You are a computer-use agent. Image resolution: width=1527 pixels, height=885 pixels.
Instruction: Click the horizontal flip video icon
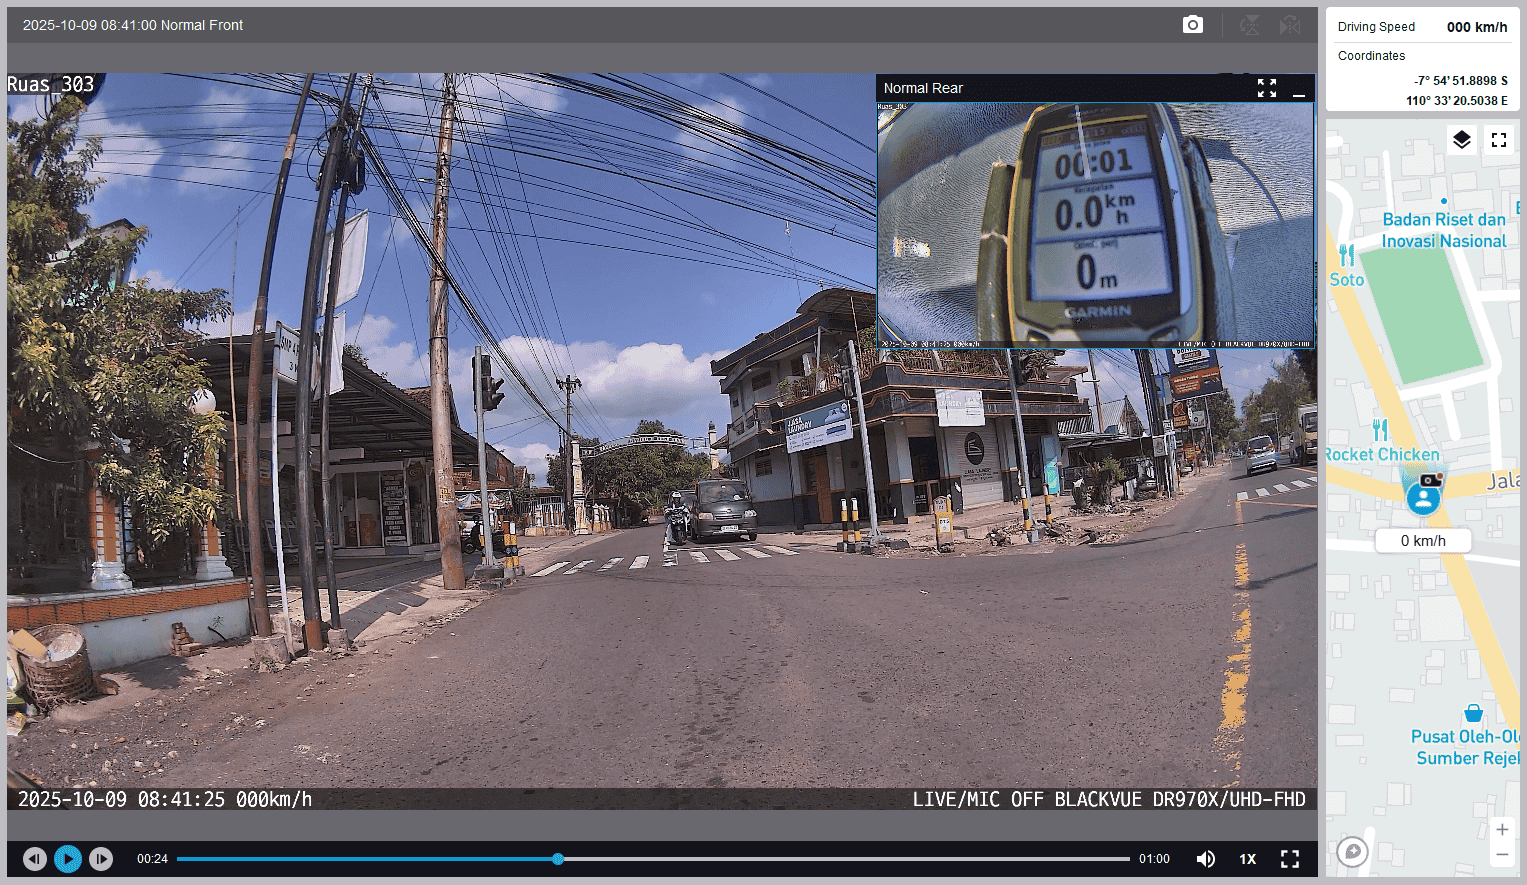pos(1290,25)
